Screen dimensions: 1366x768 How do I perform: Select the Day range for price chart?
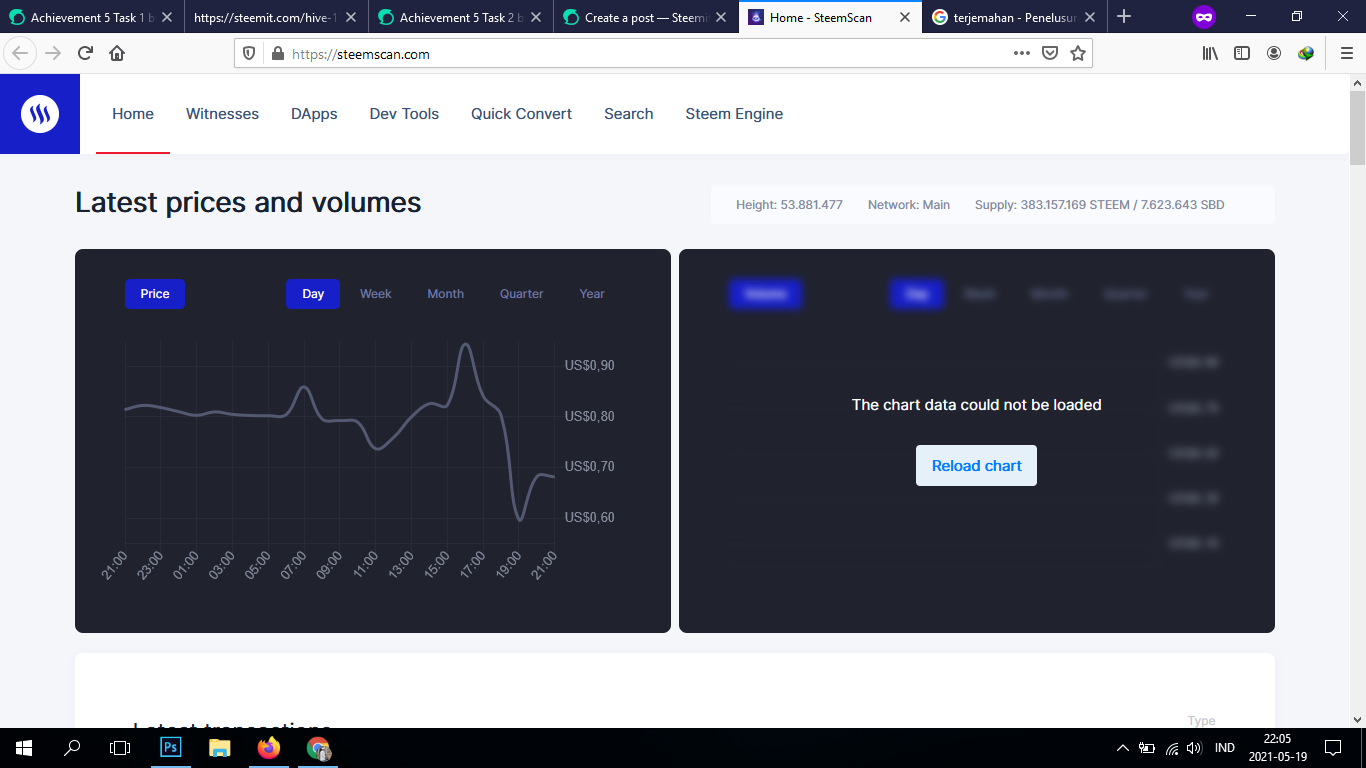[x=313, y=294]
